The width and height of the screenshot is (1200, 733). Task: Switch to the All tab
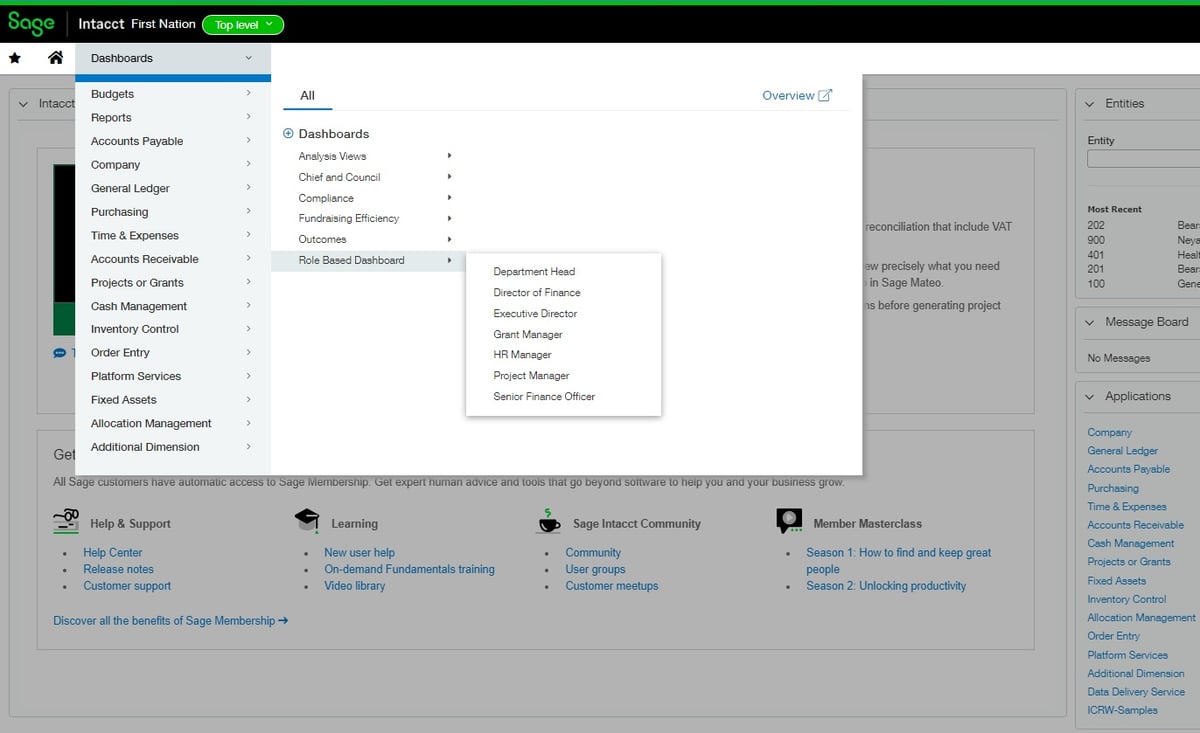307,95
